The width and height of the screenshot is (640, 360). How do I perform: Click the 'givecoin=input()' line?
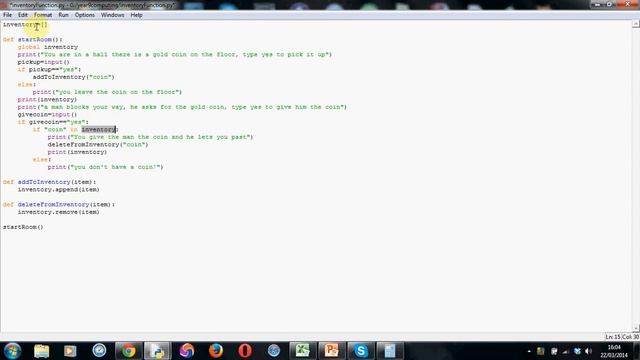point(47,115)
